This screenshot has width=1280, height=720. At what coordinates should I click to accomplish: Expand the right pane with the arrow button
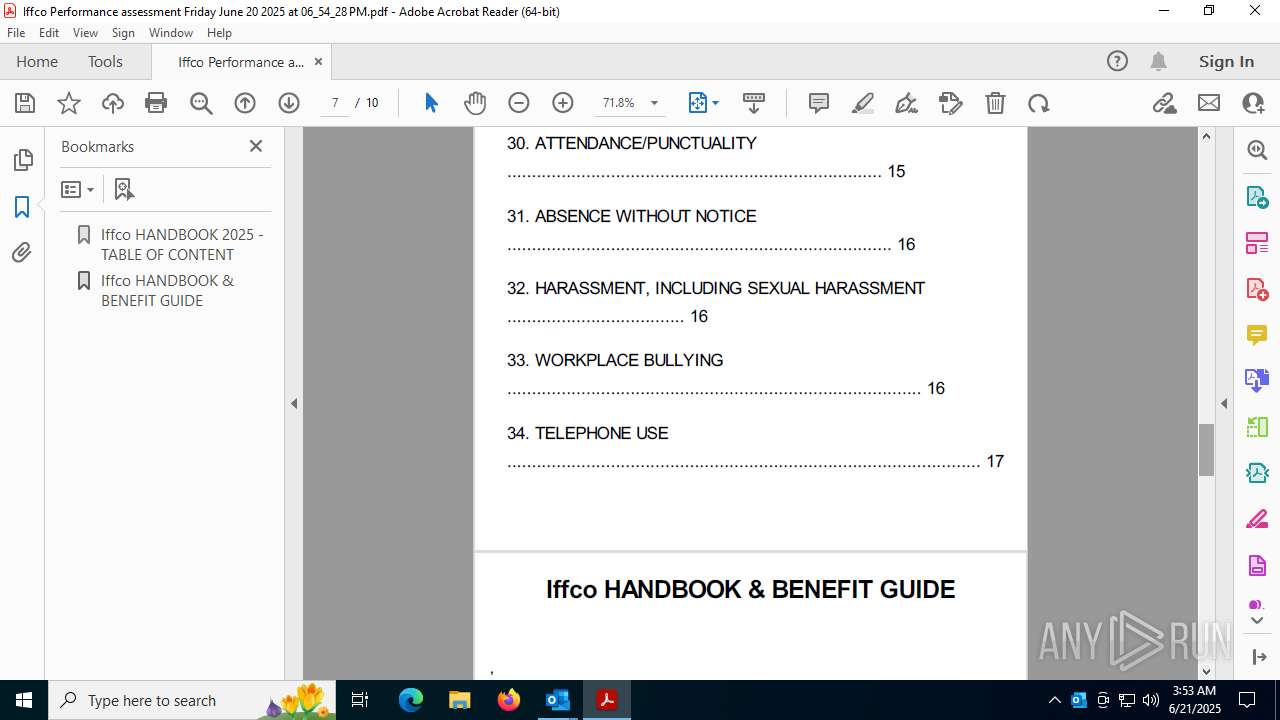coord(1258,657)
